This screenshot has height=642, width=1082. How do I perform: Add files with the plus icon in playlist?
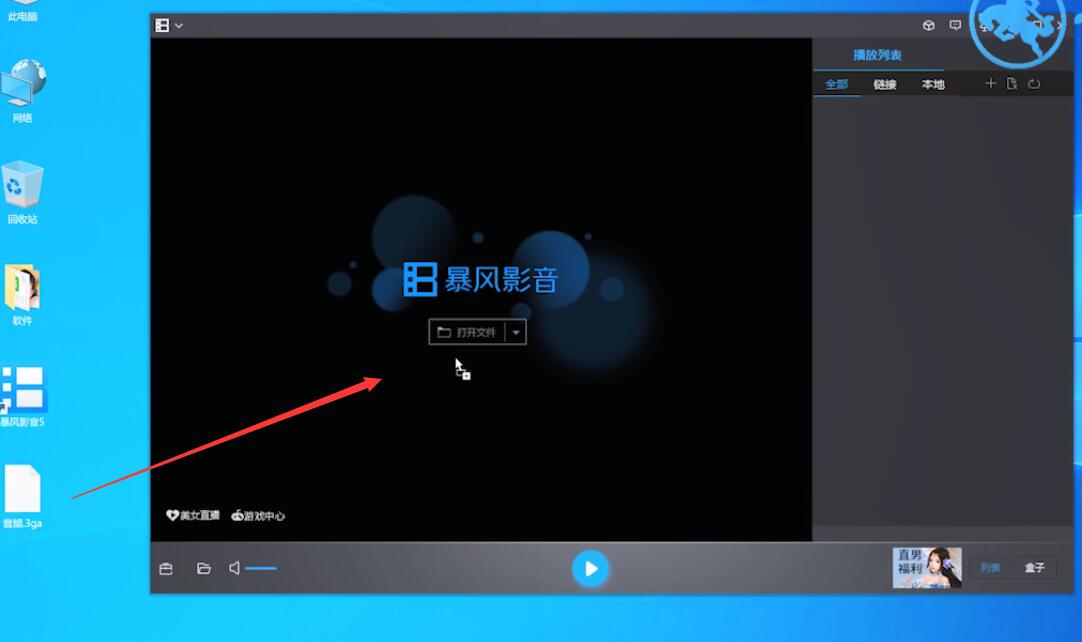[991, 84]
